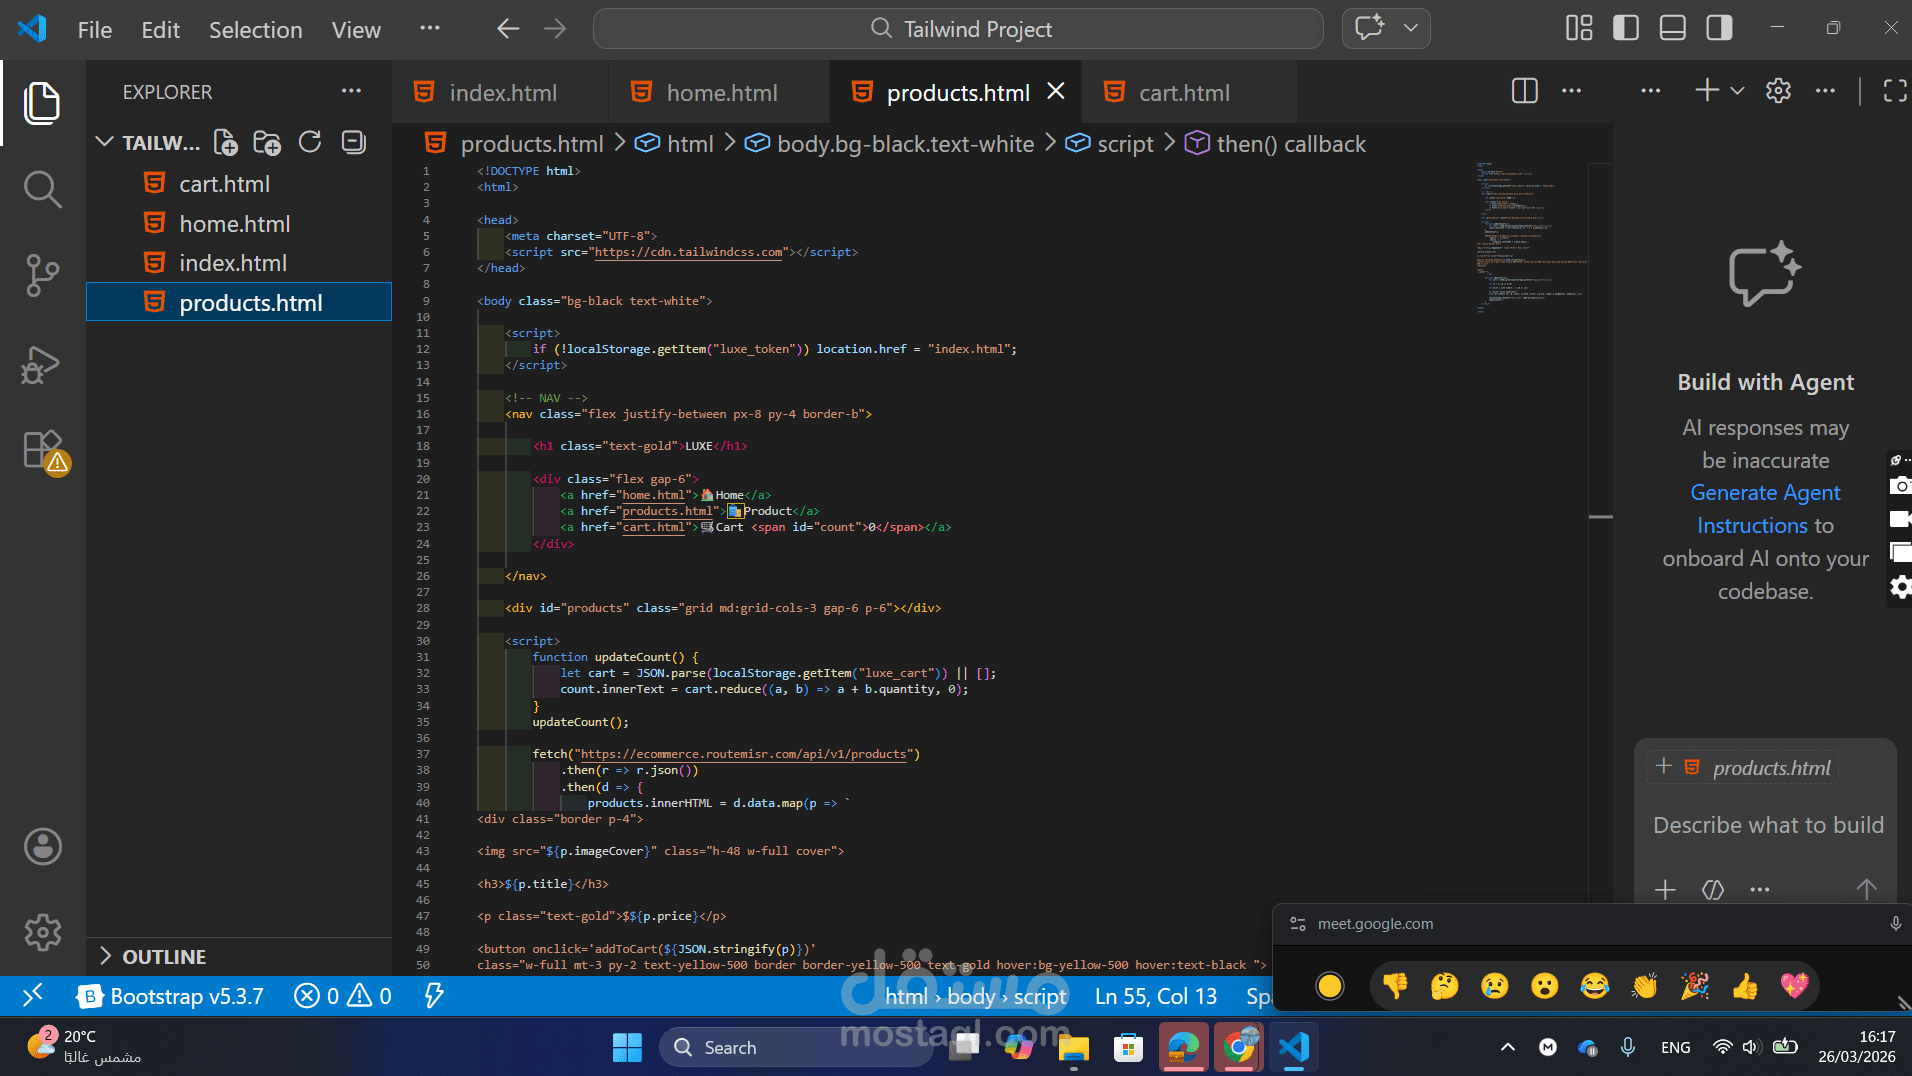Image resolution: width=1912 pixels, height=1076 pixels.
Task: Expand the chat dropdown beside the command center
Action: coord(1411,28)
